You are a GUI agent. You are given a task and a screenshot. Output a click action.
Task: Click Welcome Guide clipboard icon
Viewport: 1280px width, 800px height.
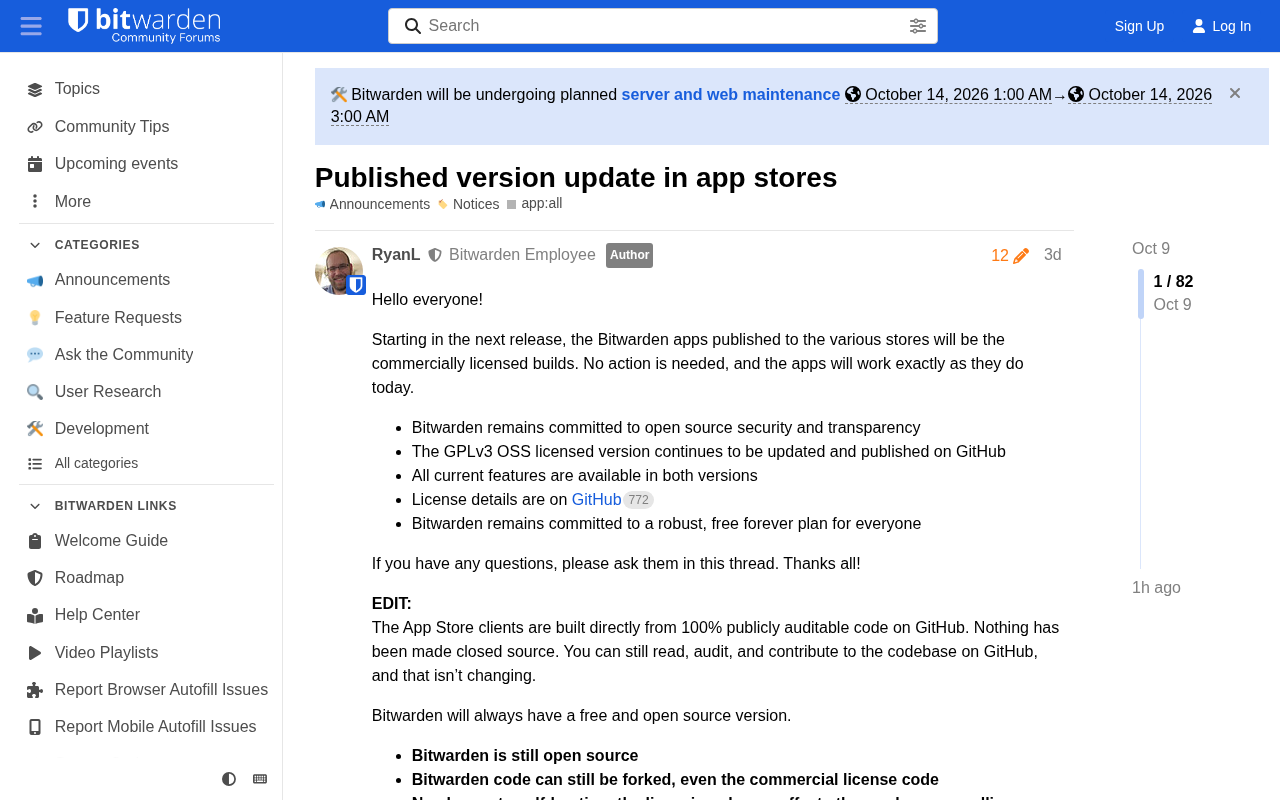point(35,541)
